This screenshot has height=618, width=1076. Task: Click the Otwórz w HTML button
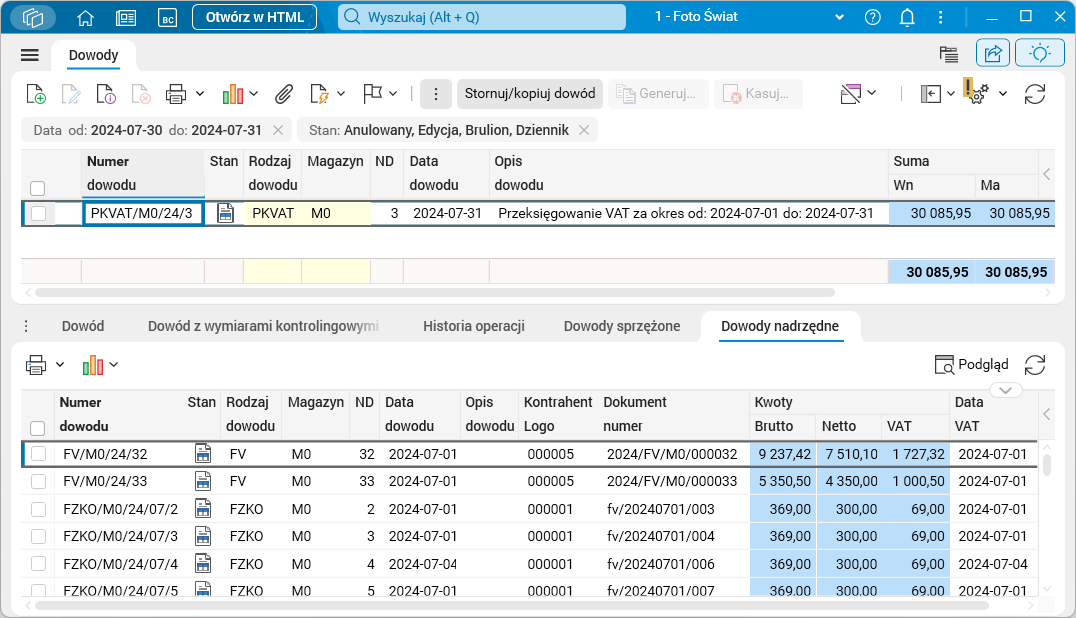(254, 17)
